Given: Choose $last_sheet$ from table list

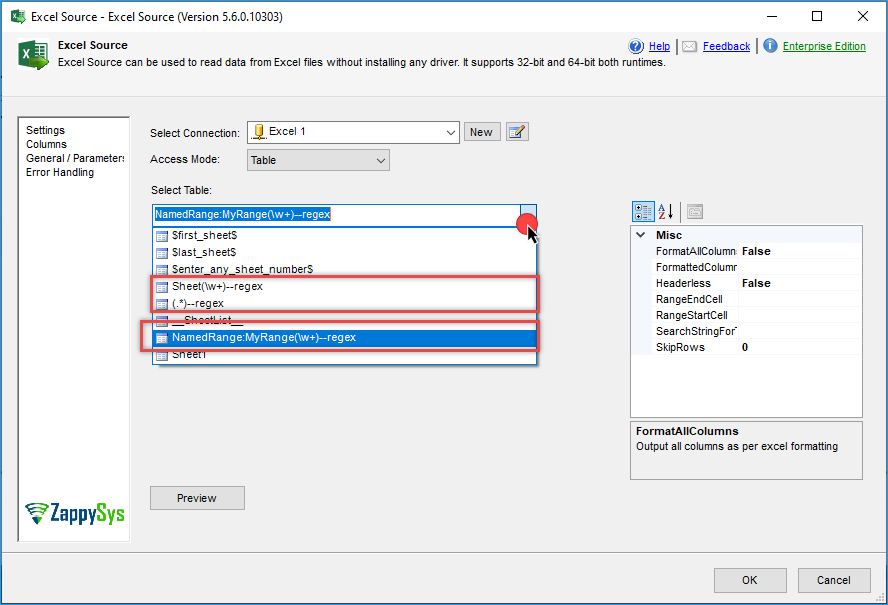Looking at the screenshot, I should (344, 253).
